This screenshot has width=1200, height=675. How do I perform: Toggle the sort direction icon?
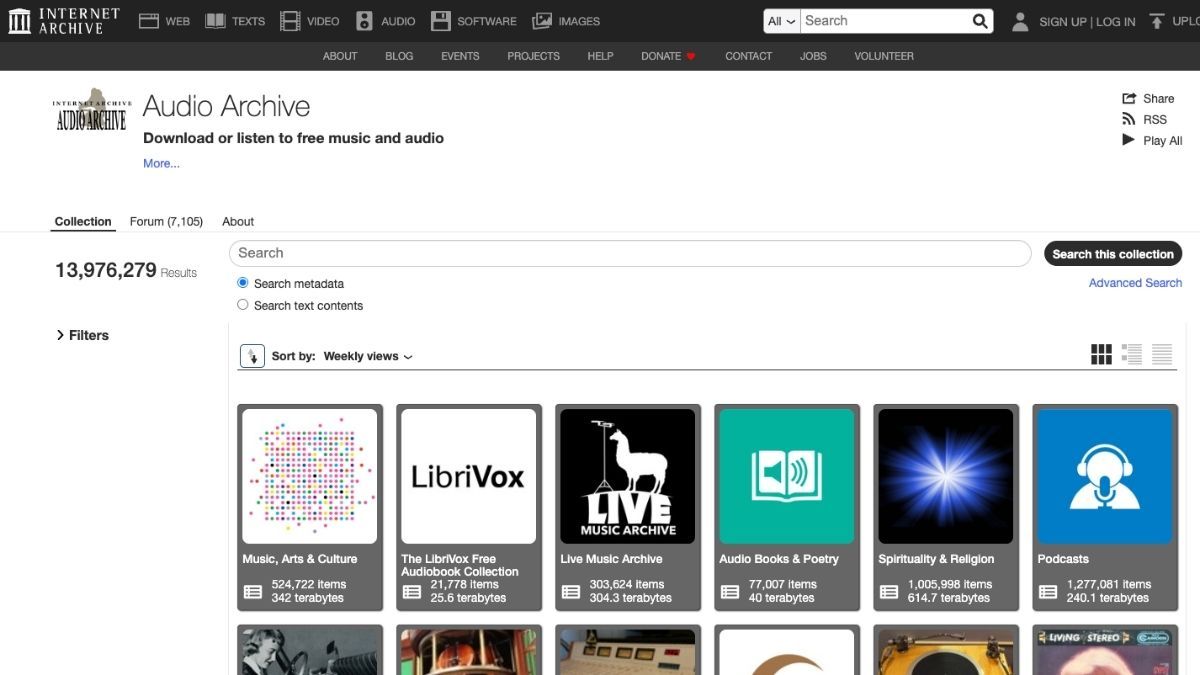point(252,356)
